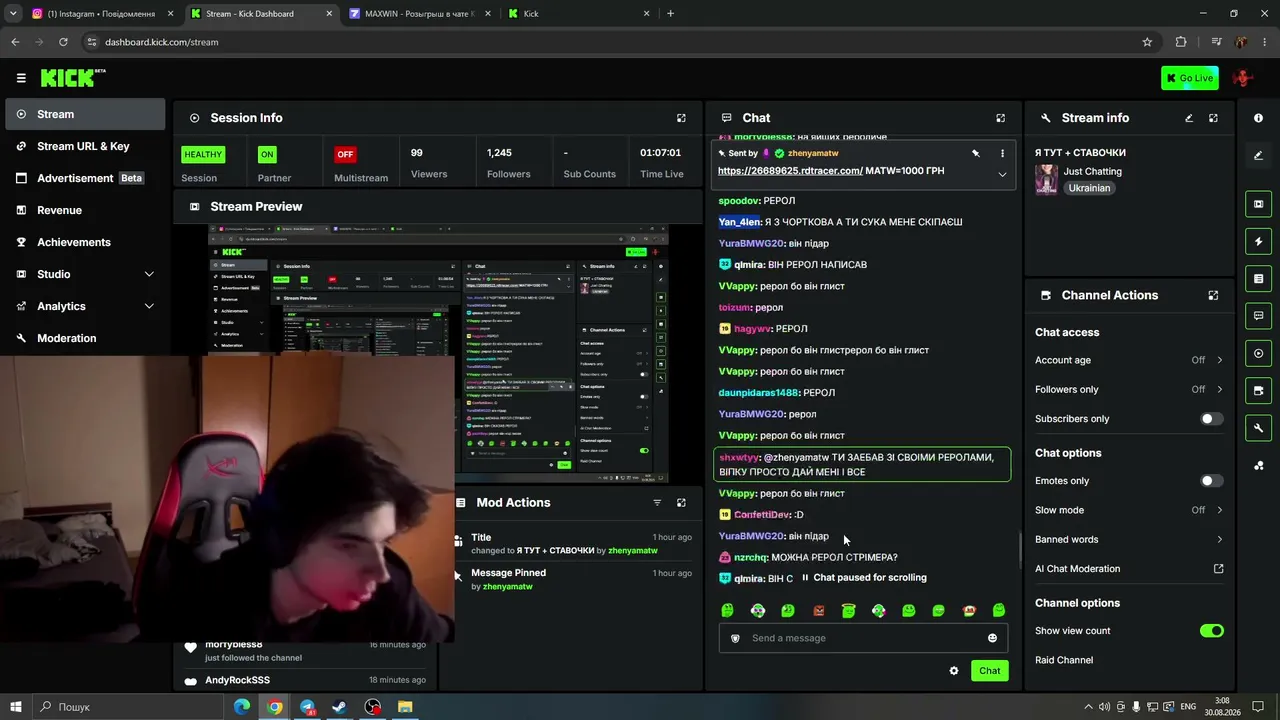This screenshot has height=720, width=1280.
Task: Open the hamburger menu beside the Kick logo
Action: [x=21, y=78]
